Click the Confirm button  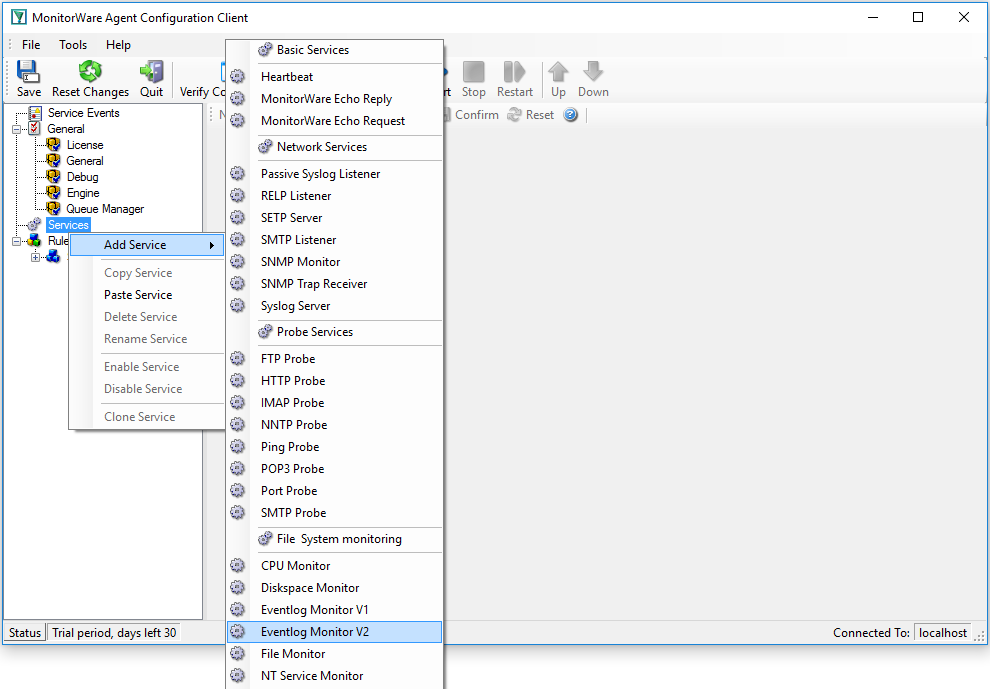pos(471,115)
